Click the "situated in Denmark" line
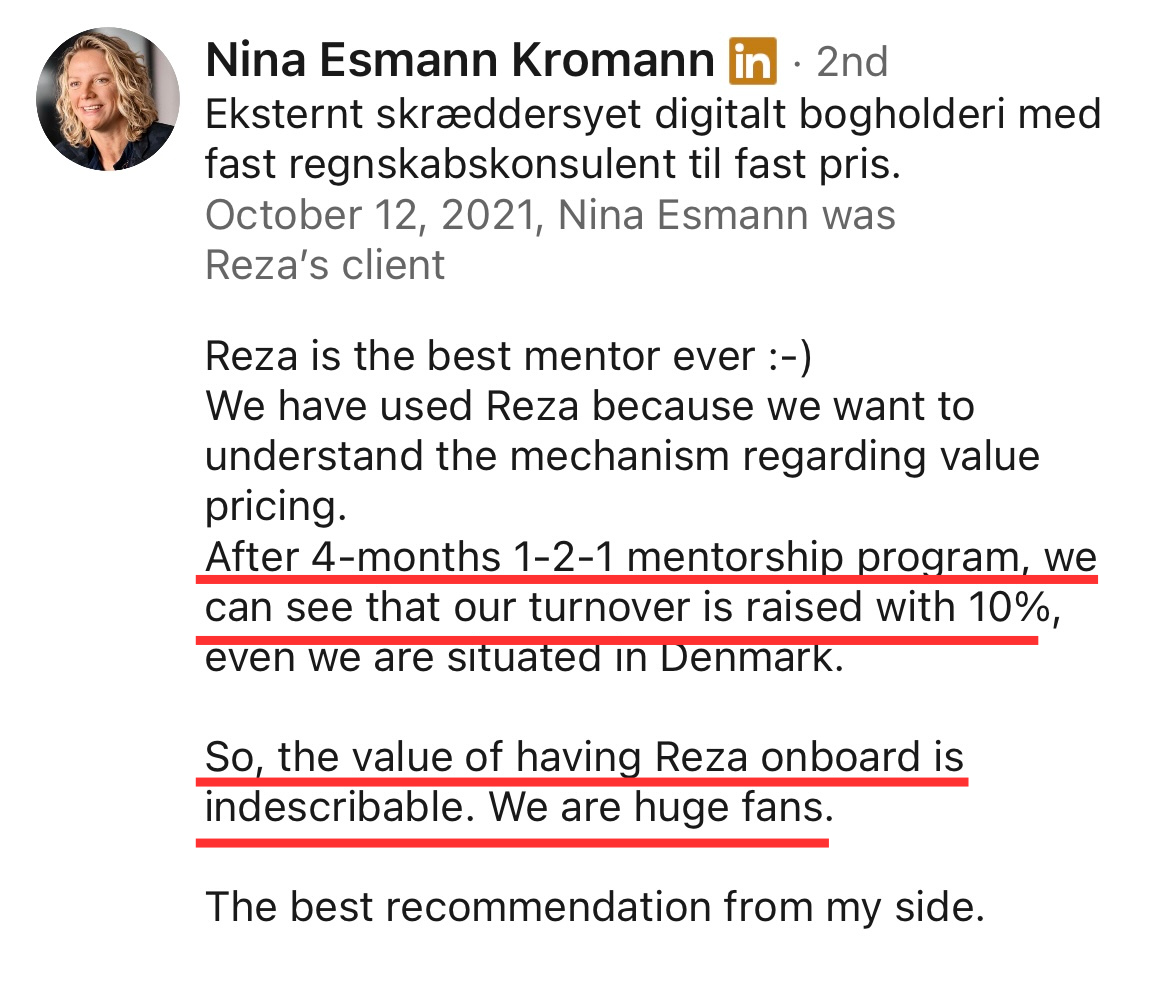The width and height of the screenshot is (1170, 988). pyautogui.click(x=524, y=657)
